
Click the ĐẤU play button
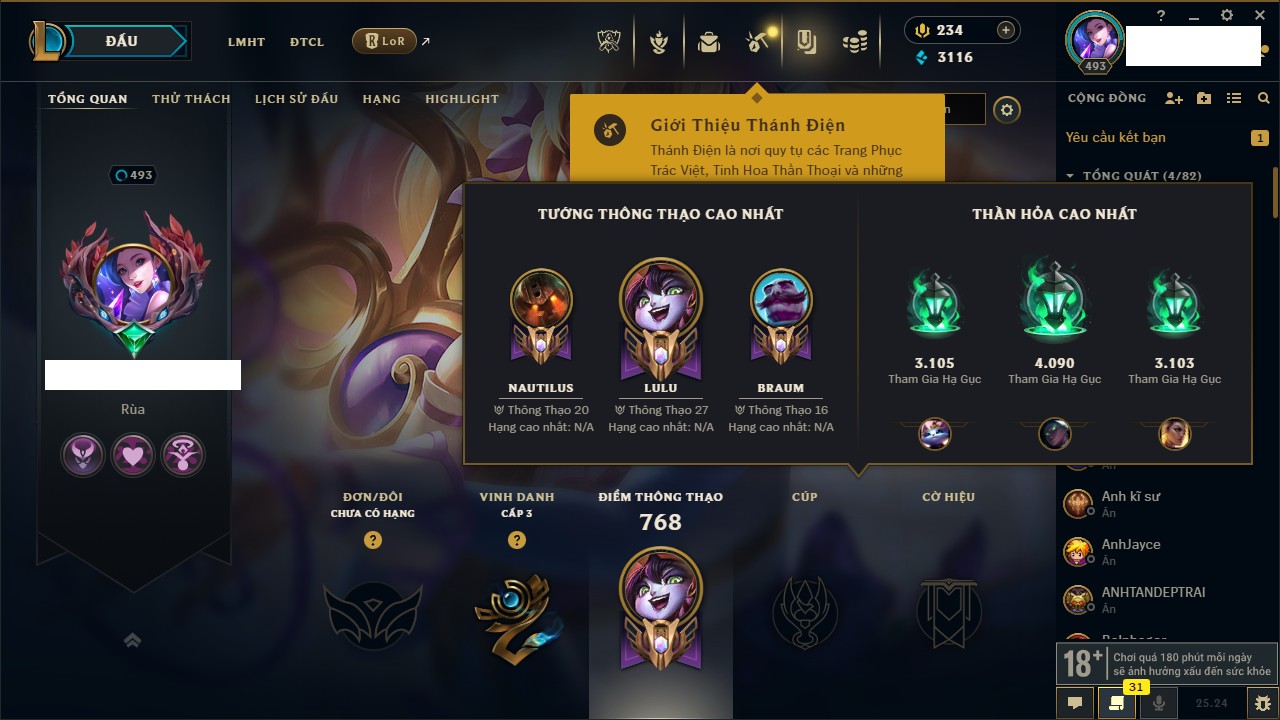click(x=121, y=41)
